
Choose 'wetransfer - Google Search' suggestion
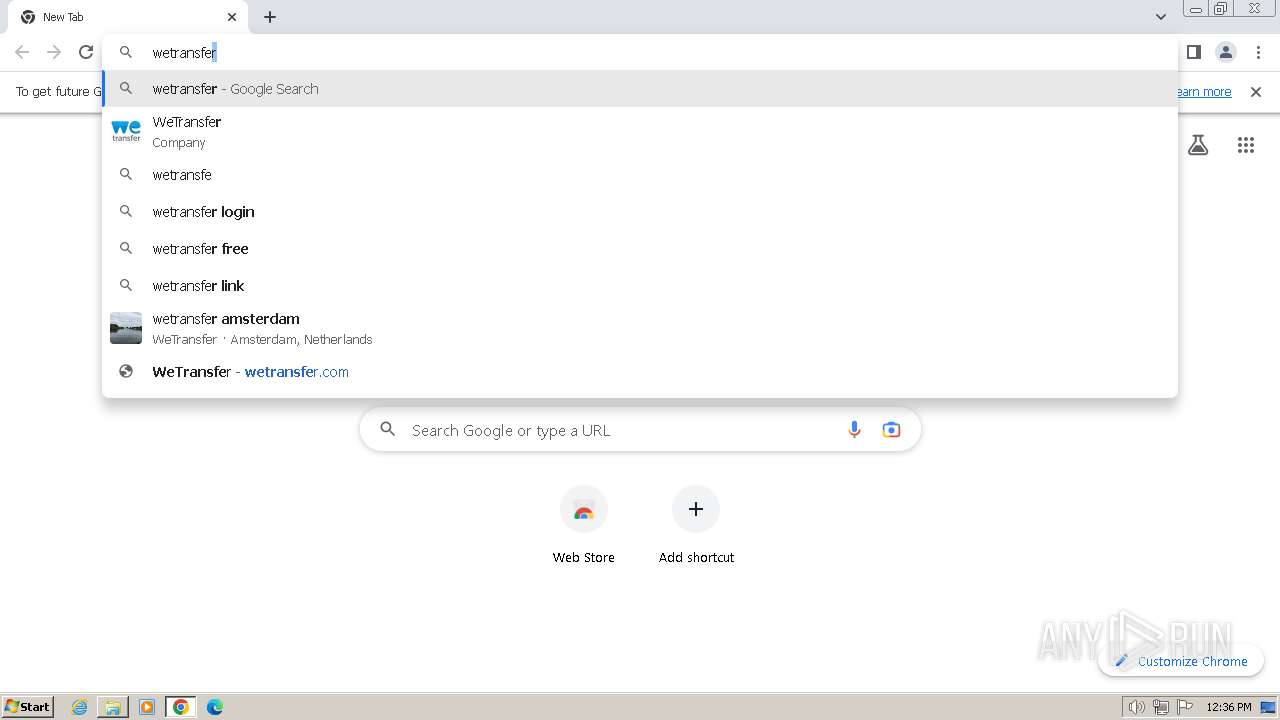(640, 89)
